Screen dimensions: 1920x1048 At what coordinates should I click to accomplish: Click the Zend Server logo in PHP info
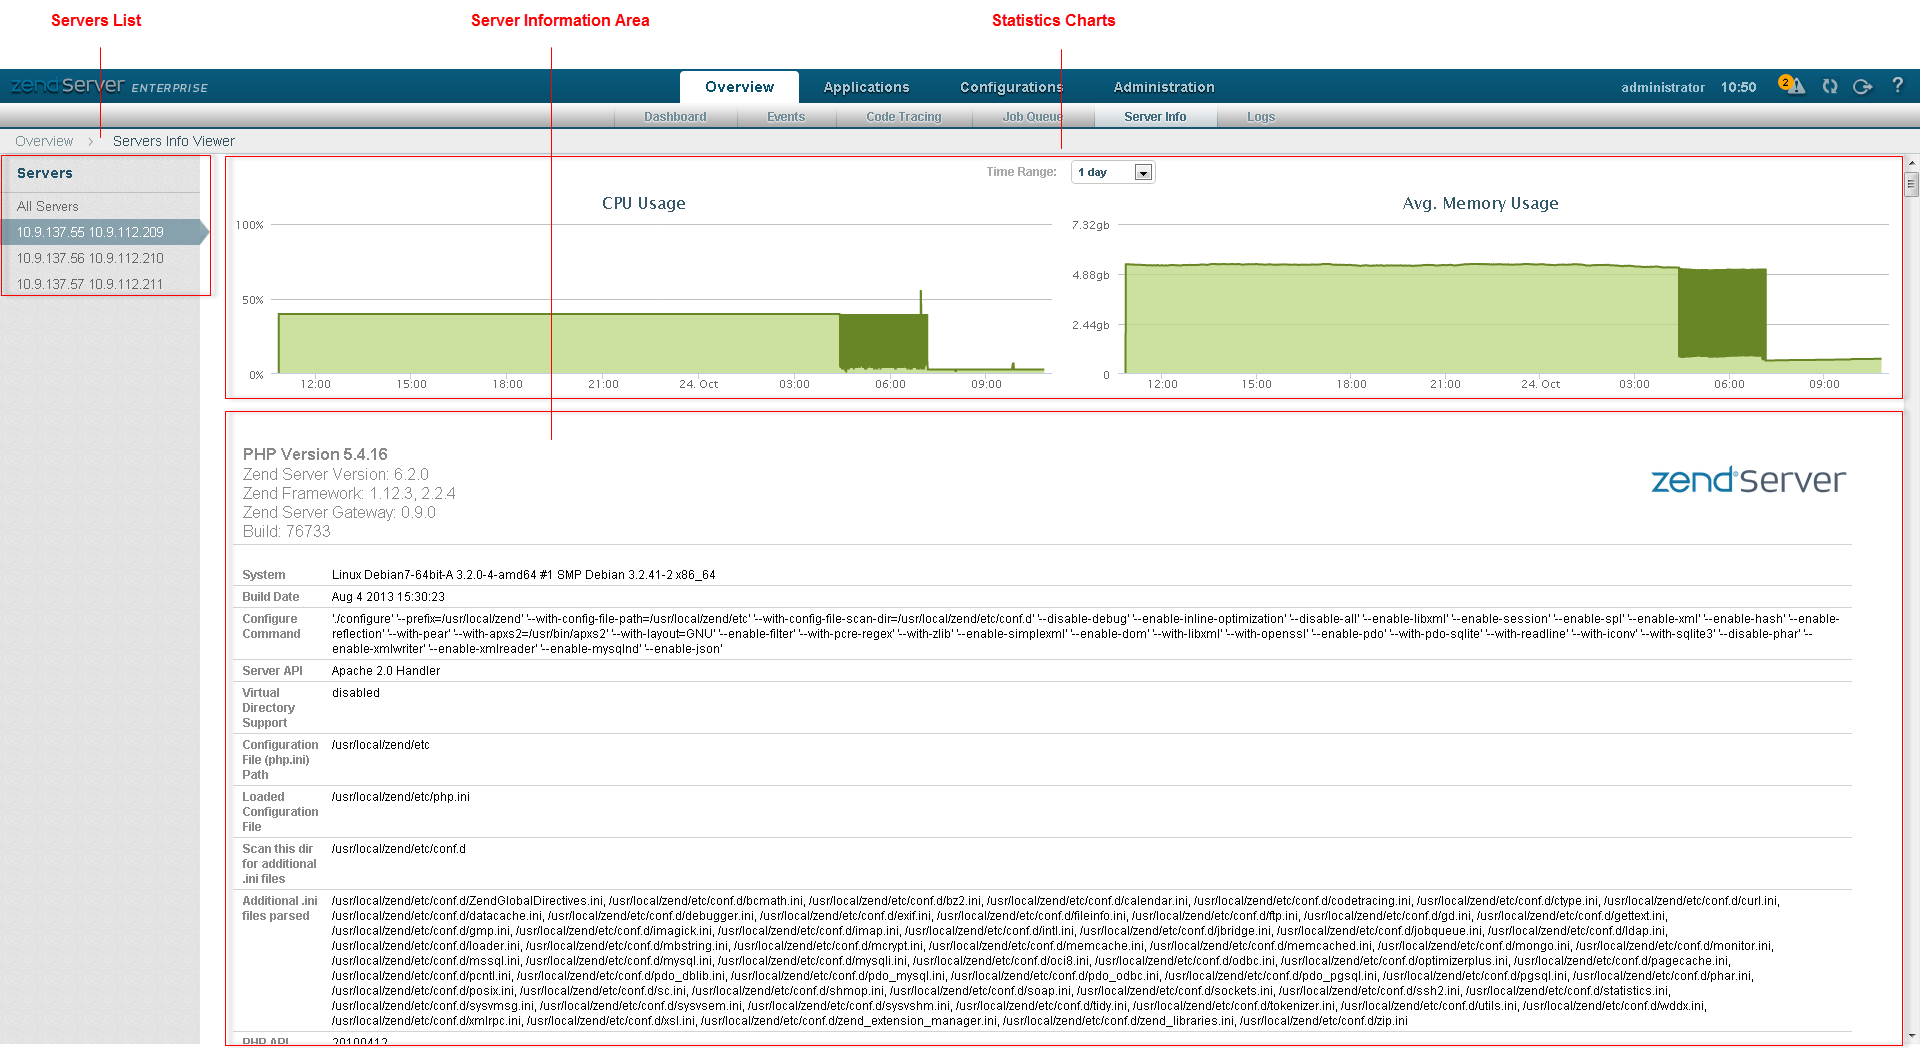[x=1747, y=481]
